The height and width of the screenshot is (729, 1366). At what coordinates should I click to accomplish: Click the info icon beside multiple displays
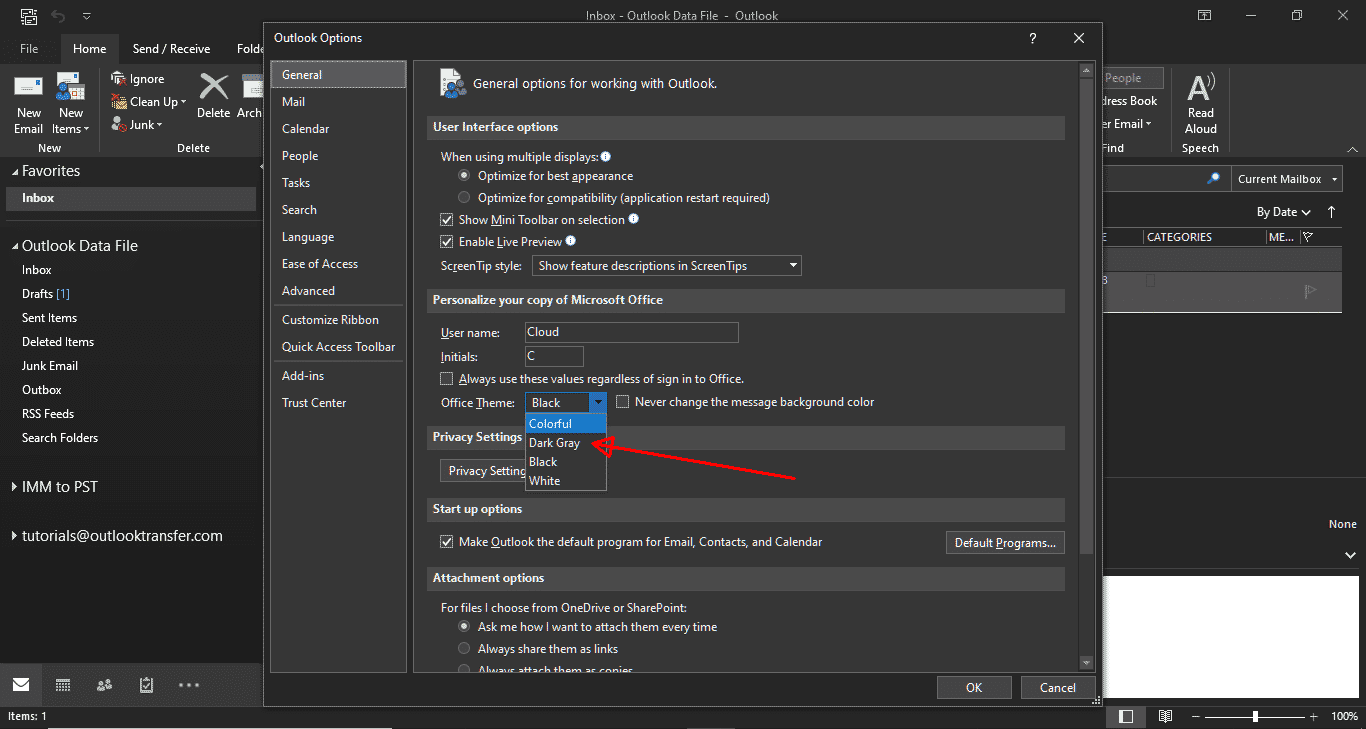pyautogui.click(x=605, y=157)
